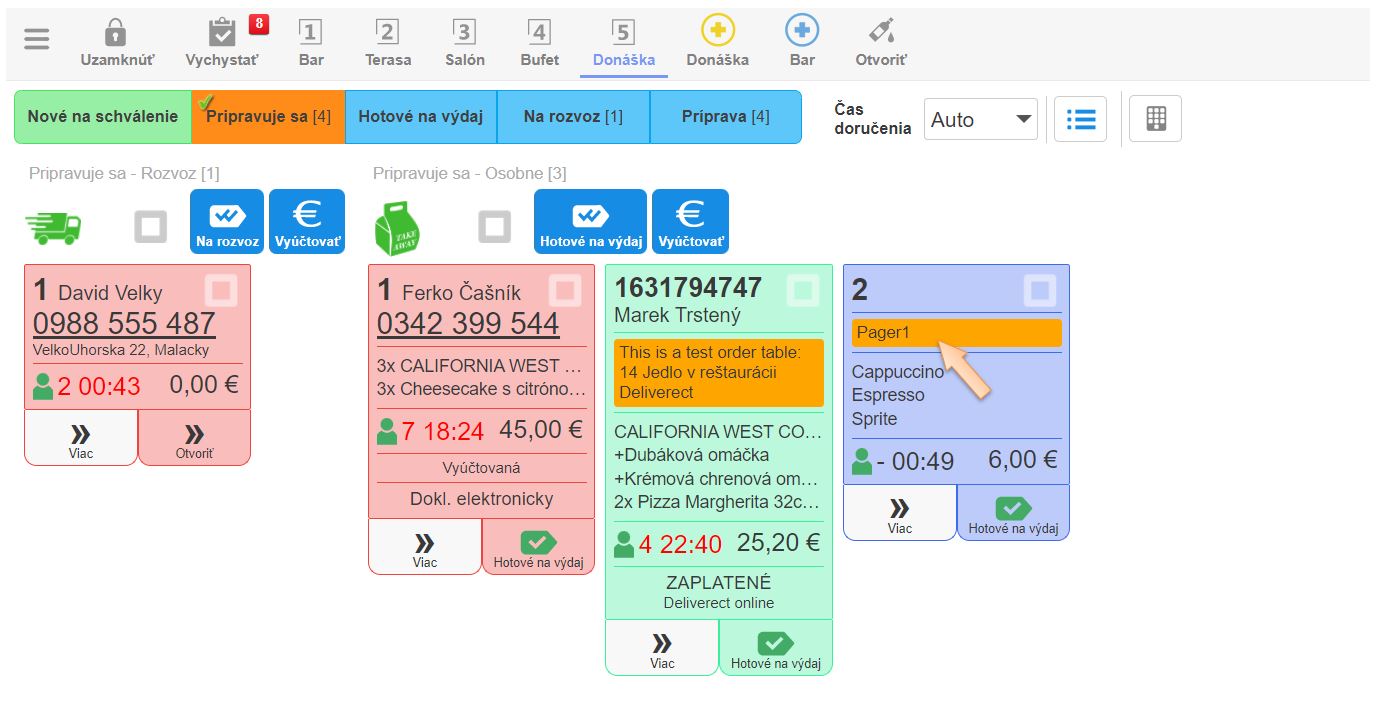Switch to the Na rozvoz tab
The height and width of the screenshot is (701, 1380).
pos(573,117)
